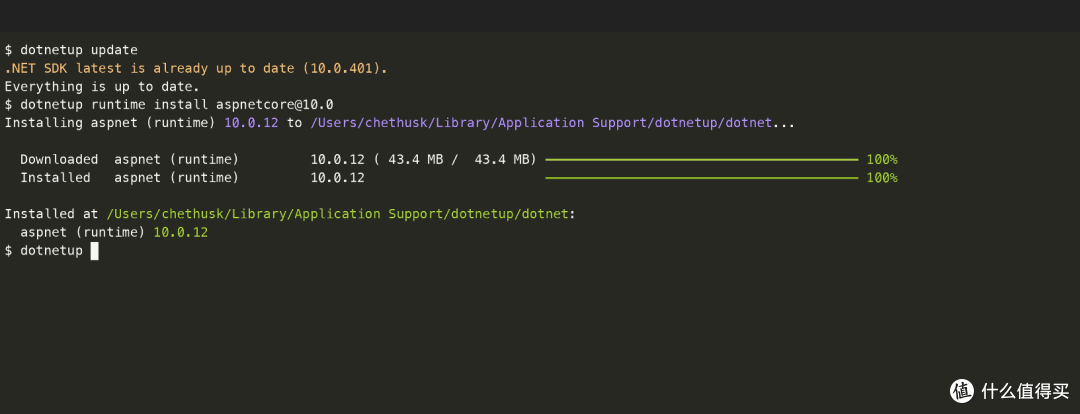Viewport: 1080px width, 414px height.
Task: Click the Downloaded aspnet progress bar
Action: click(x=701, y=160)
